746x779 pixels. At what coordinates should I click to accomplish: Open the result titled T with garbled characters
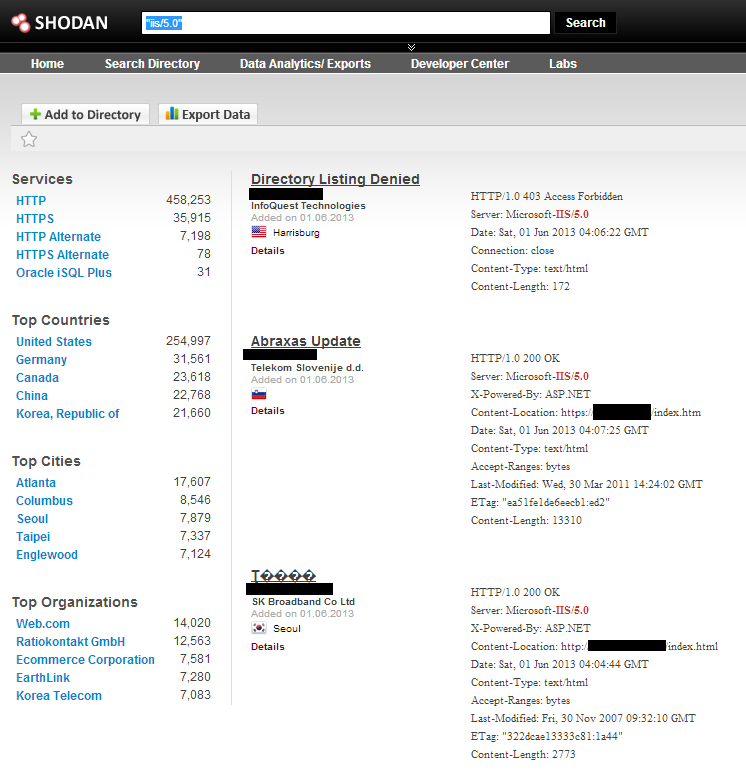[283, 575]
